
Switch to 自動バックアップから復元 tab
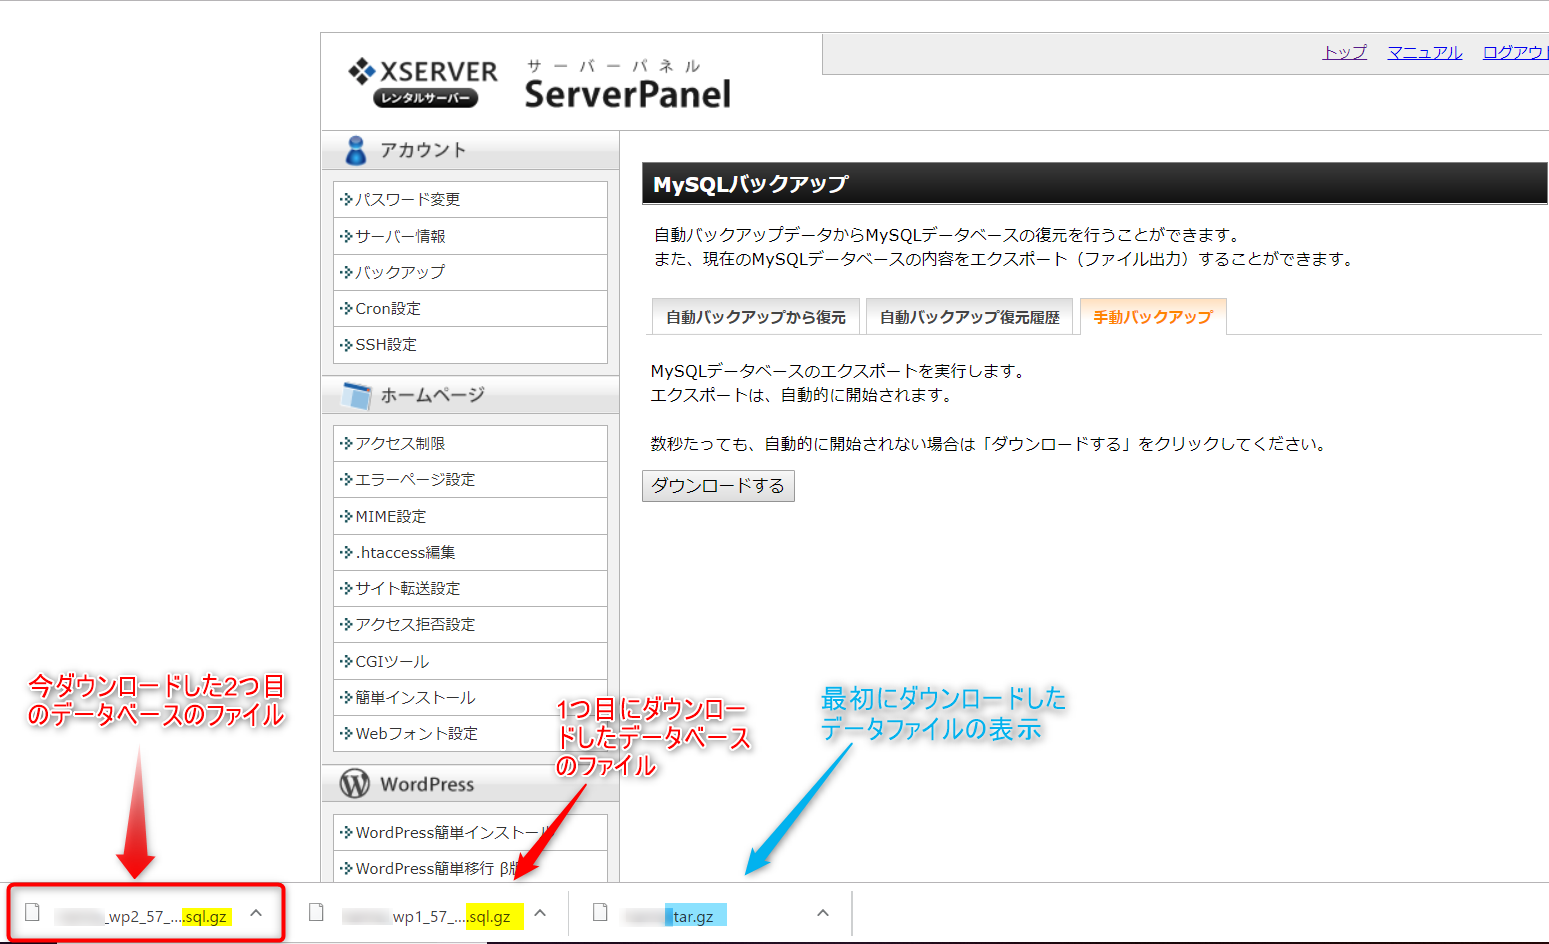[755, 317]
